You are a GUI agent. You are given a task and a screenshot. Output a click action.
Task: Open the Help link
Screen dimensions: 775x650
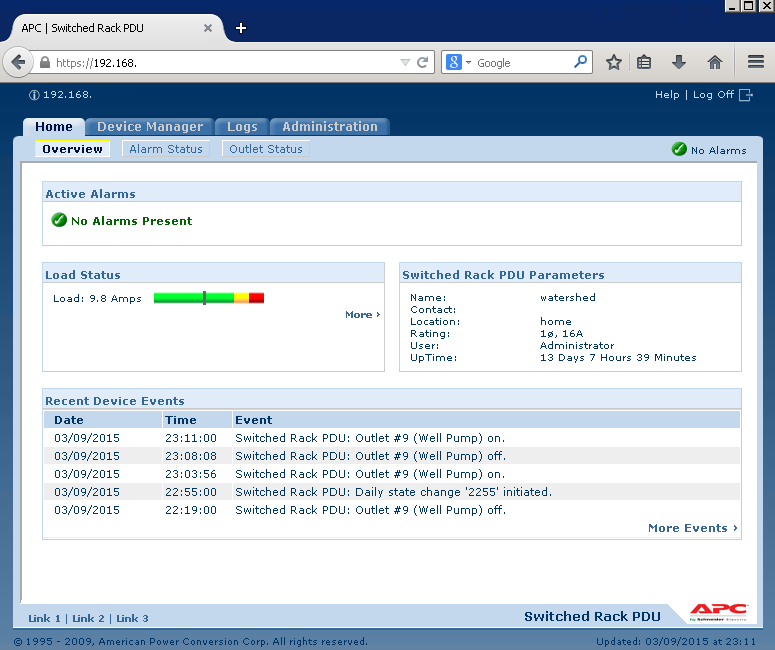tap(667, 94)
